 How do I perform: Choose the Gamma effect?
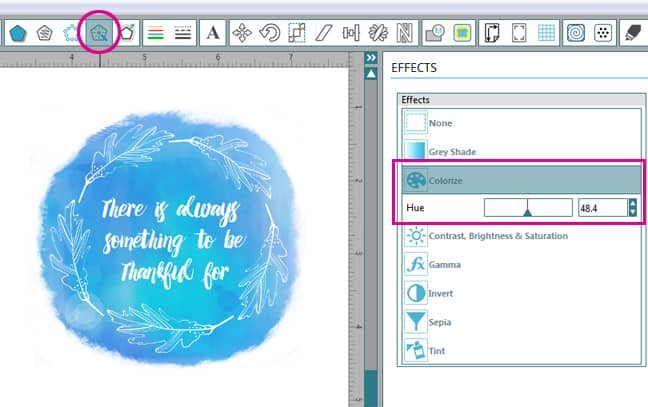click(446, 265)
